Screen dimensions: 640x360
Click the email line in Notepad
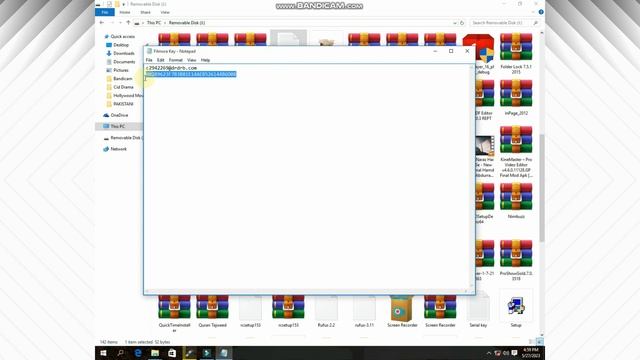point(171,68)
